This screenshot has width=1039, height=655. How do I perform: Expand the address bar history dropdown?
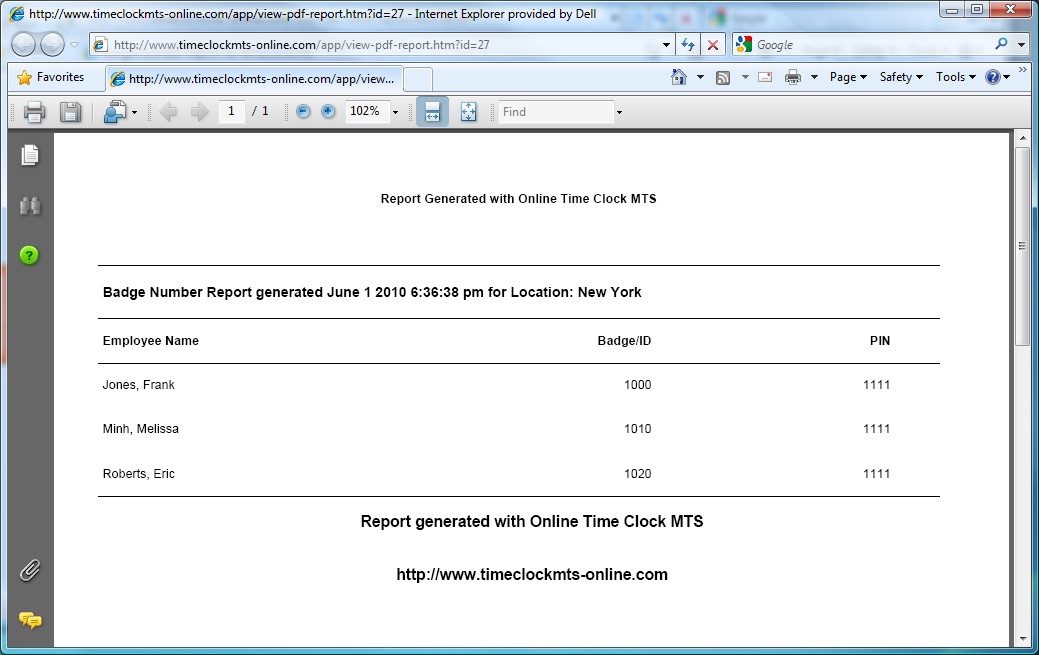[x=666, y=45]
